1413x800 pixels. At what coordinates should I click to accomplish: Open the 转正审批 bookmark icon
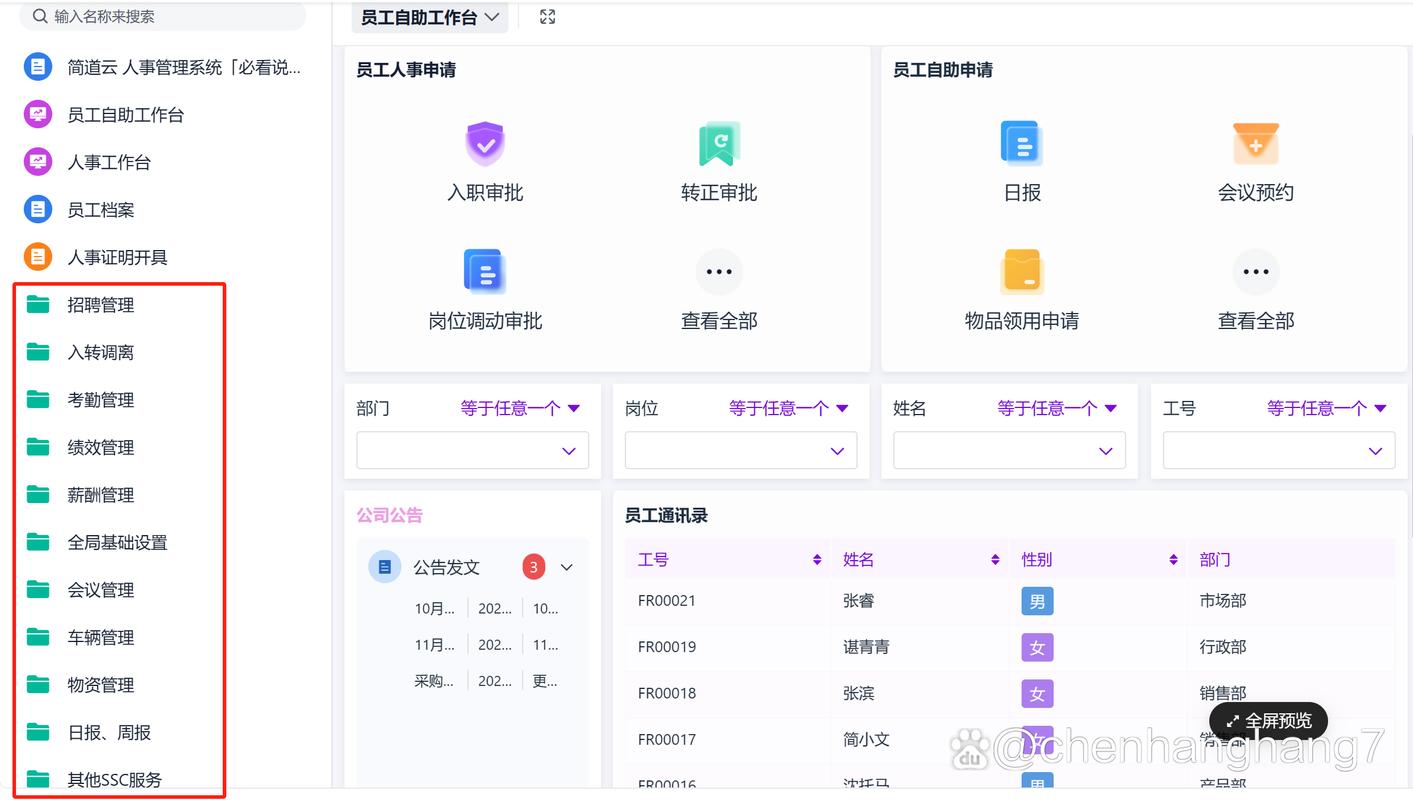click(x=718, y=144)
